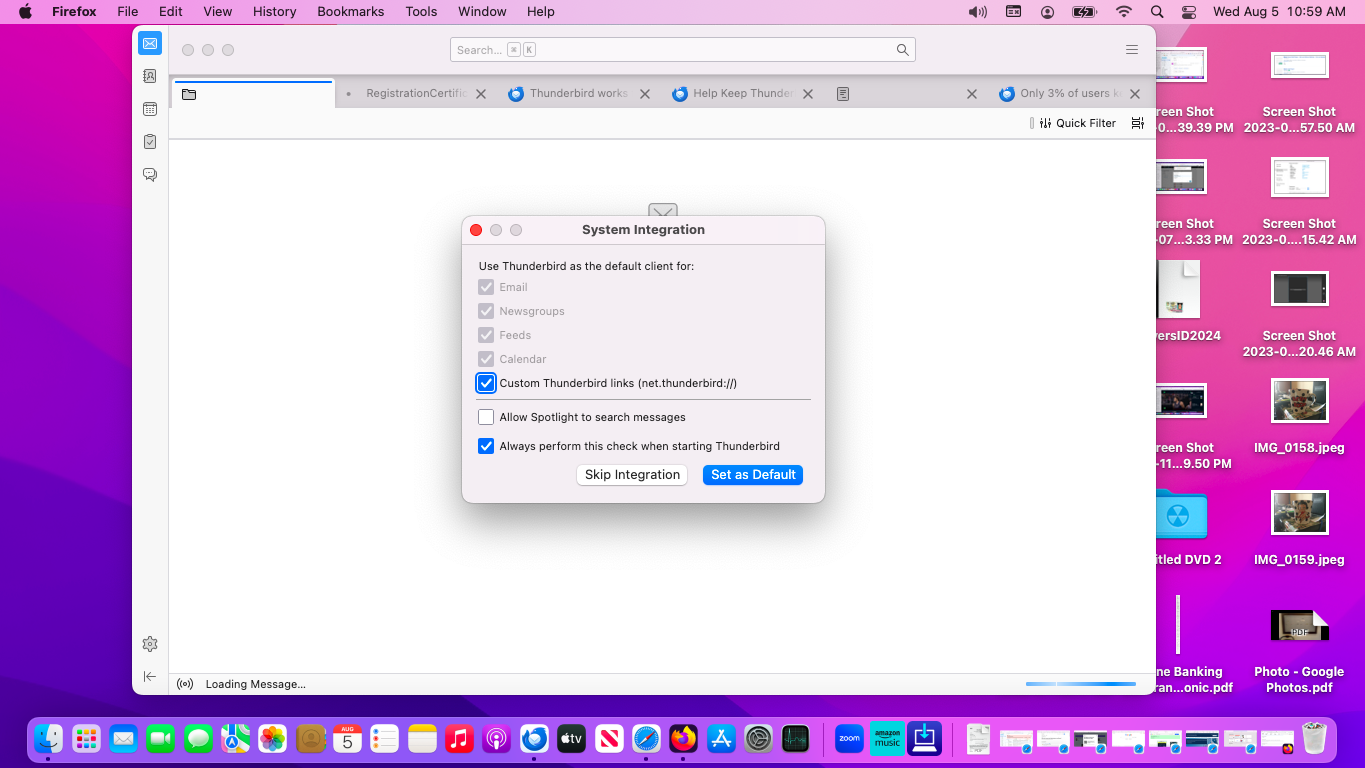
Task: Click the Newsgroups default client checkbox
Action: tap(486, 311)
